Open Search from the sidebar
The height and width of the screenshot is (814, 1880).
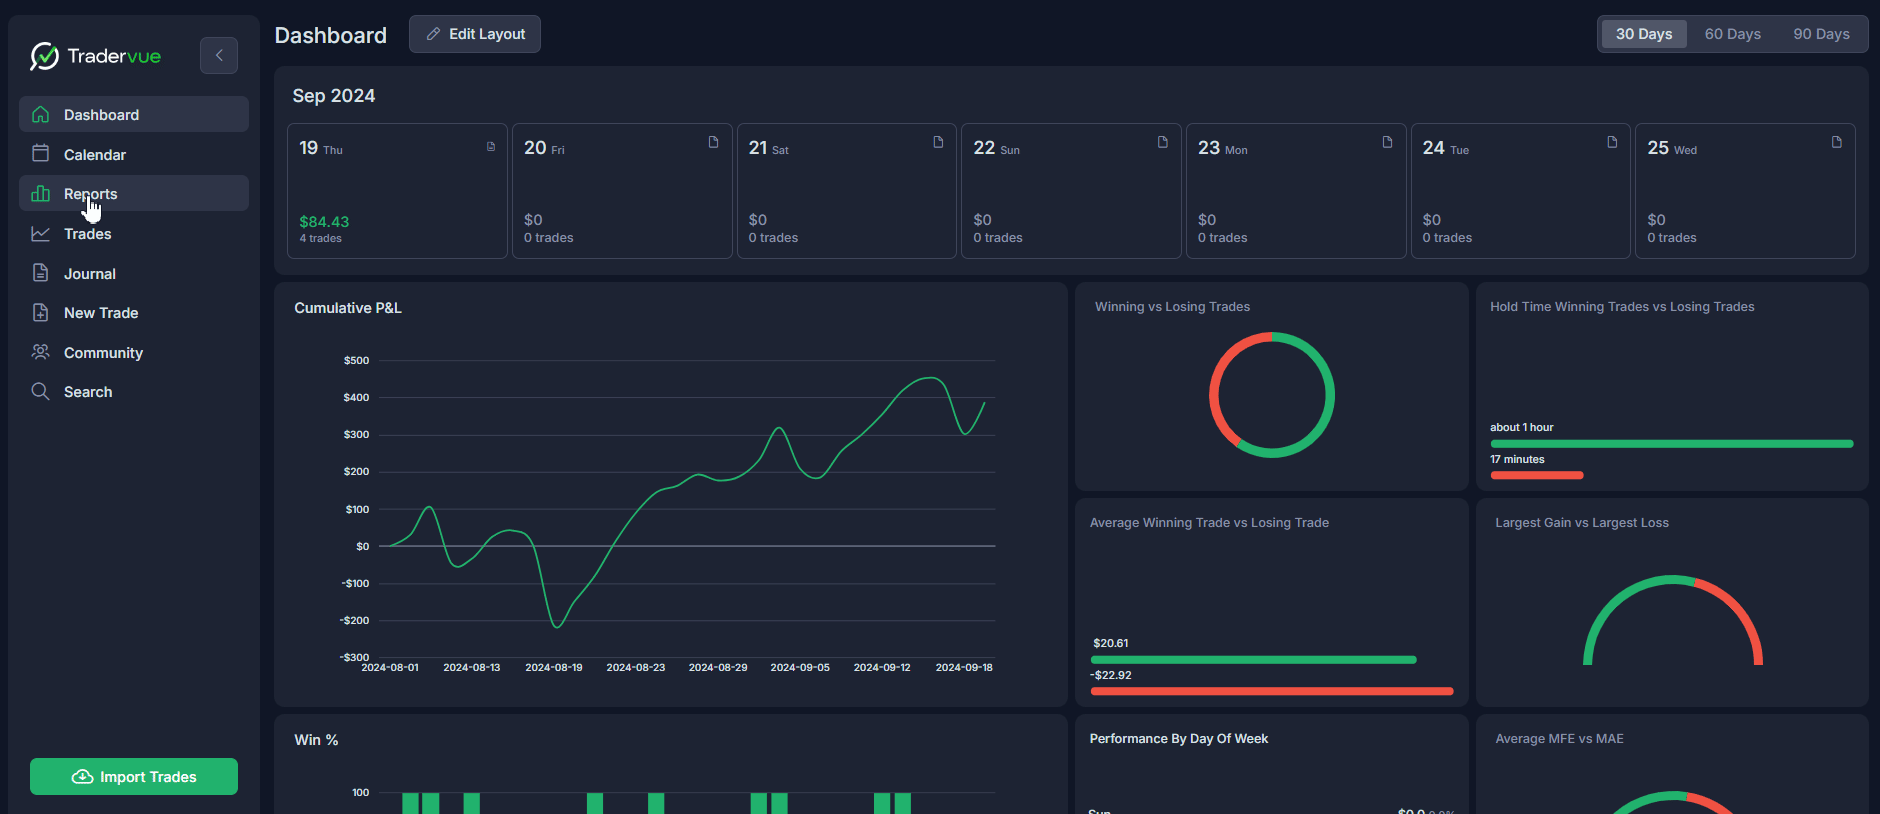point(134,391)
